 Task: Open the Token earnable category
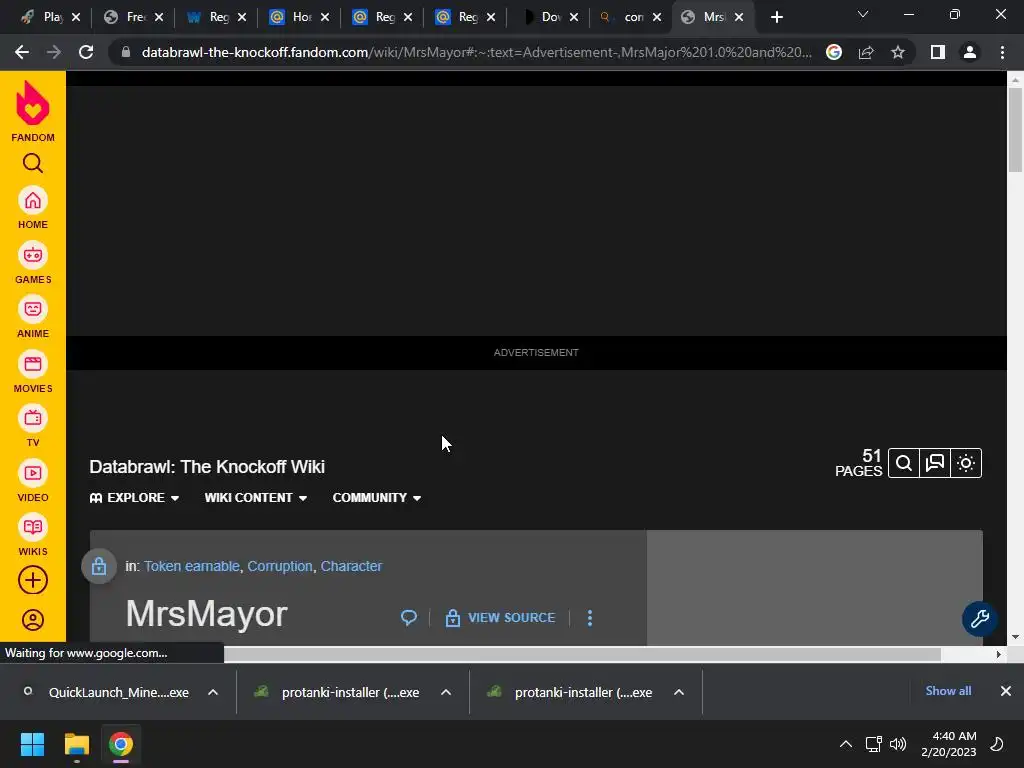192,566
